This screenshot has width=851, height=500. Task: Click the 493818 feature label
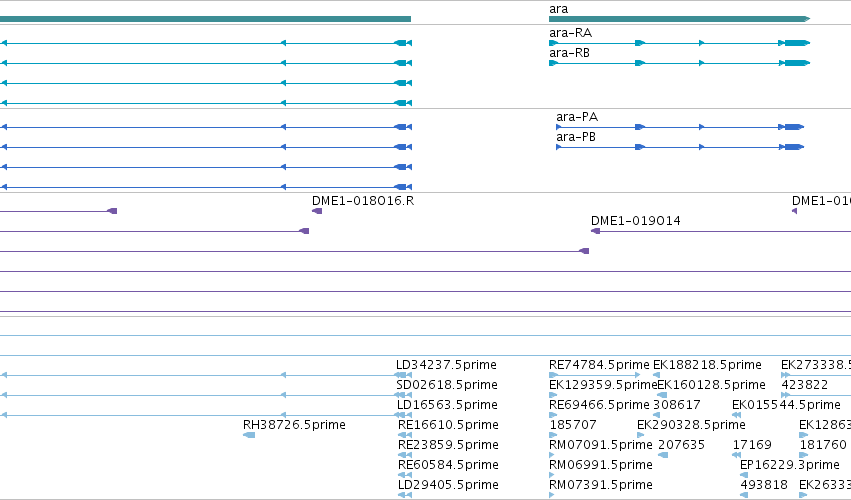tap(764, 485)
